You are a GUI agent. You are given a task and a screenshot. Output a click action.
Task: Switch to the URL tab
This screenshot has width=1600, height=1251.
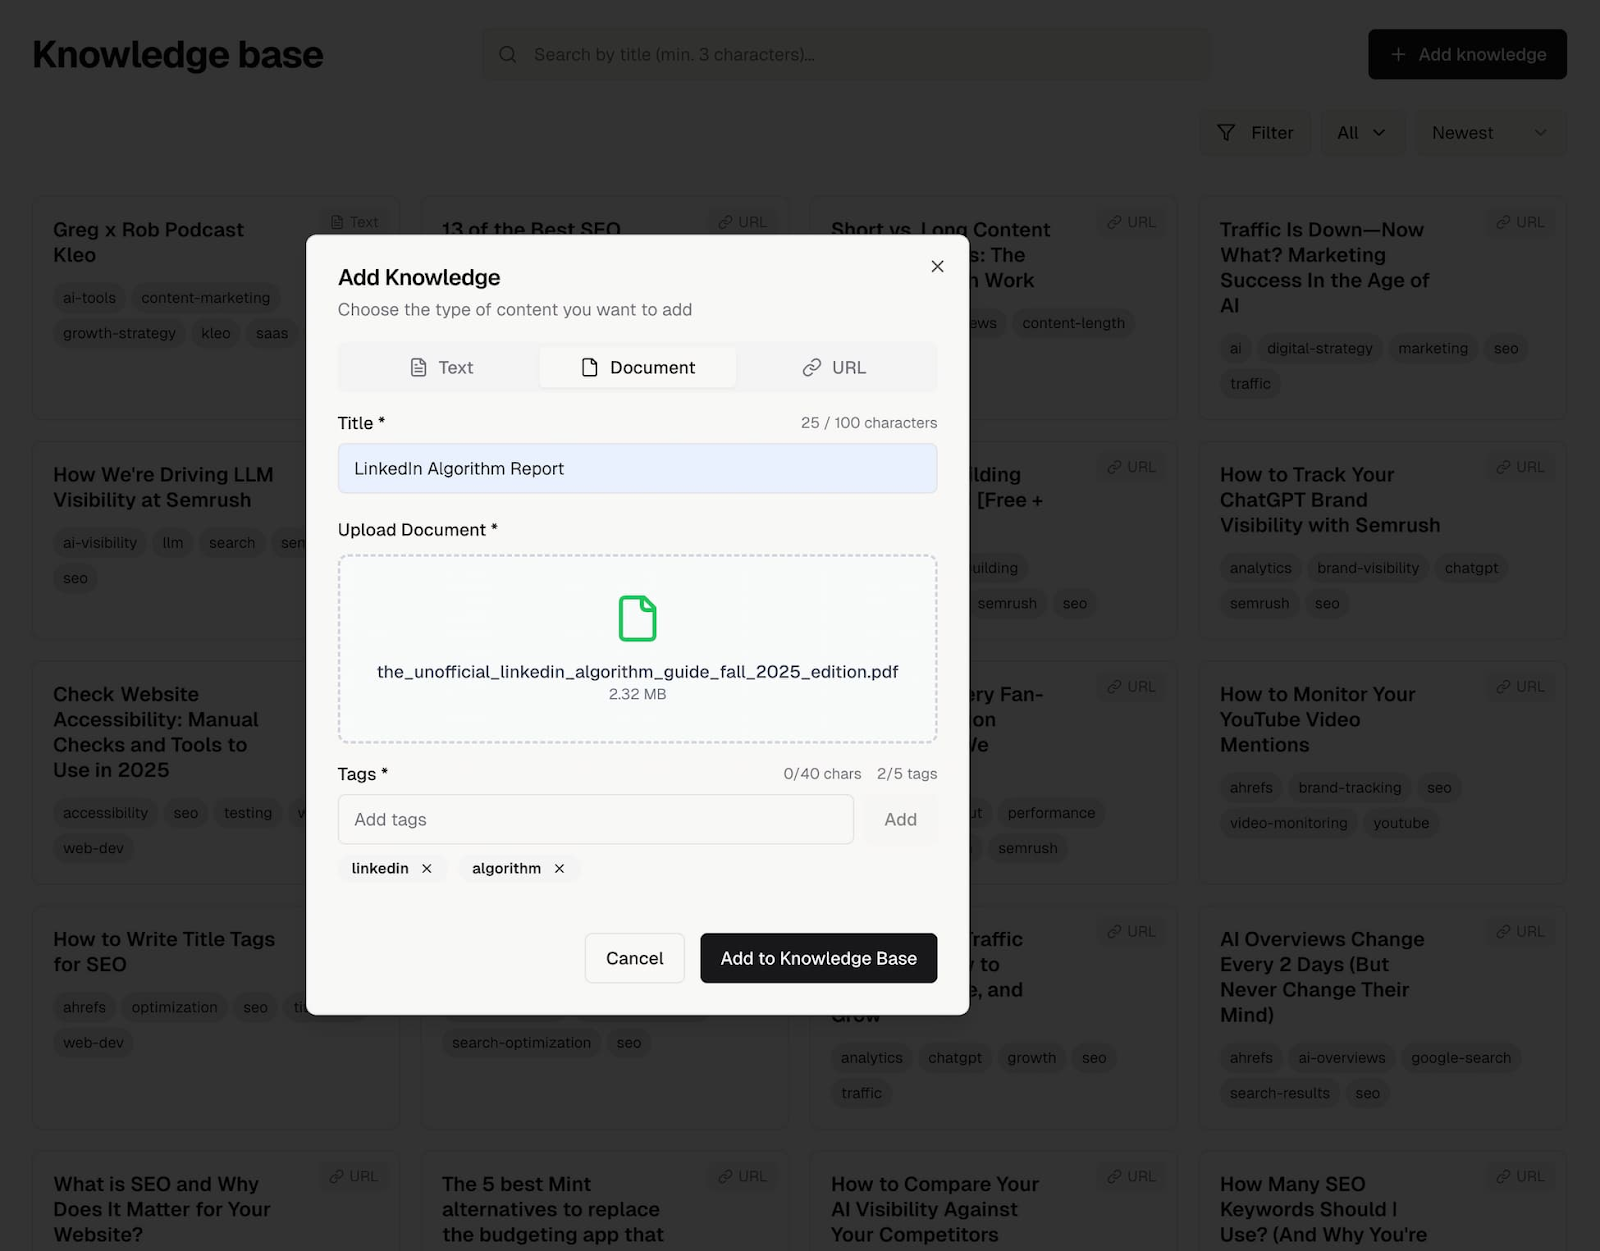[836, 367]
